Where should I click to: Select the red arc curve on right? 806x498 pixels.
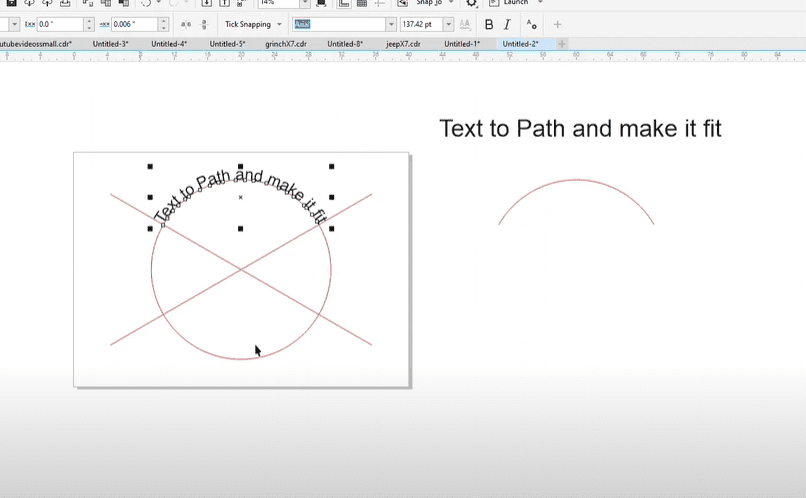[576, 181]
